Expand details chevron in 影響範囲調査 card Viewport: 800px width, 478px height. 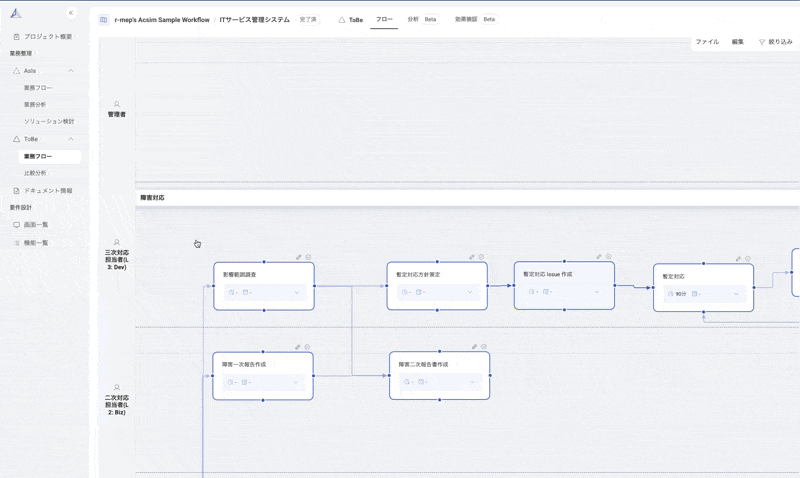click(296, 292)
